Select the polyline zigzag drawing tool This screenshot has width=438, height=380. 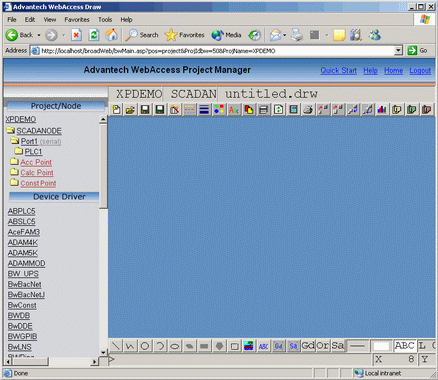click(x=130, y=346)
